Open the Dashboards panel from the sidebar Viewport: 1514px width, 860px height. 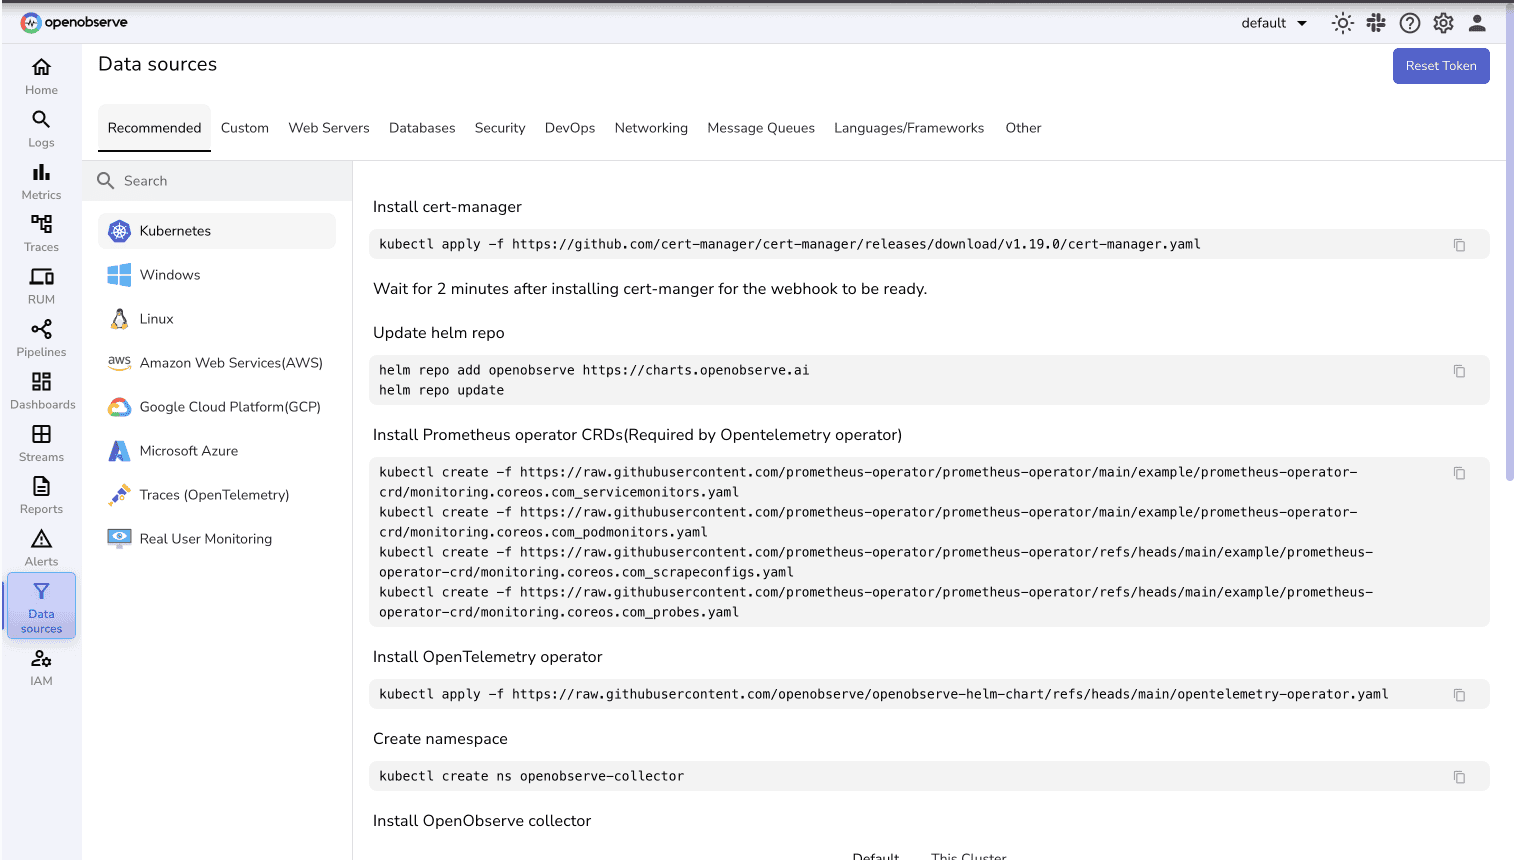click(x=40, y=390)
